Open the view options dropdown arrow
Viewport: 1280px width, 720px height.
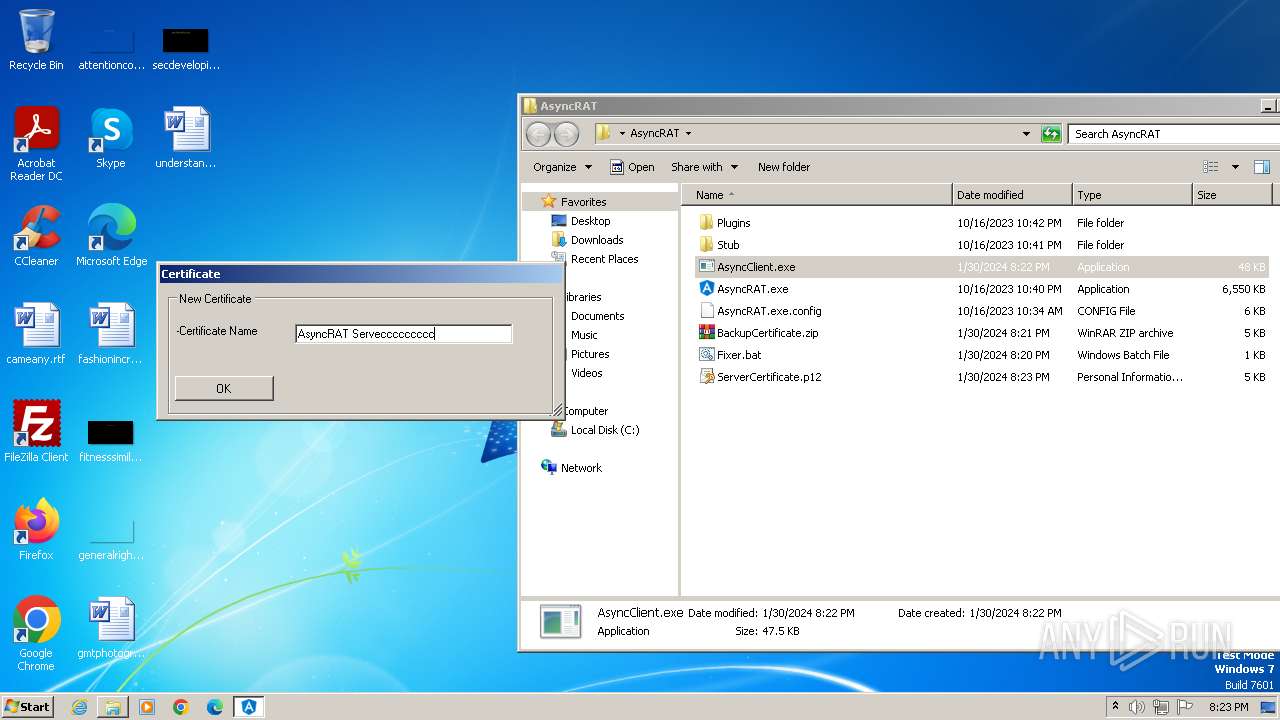tap(1235, 167)
